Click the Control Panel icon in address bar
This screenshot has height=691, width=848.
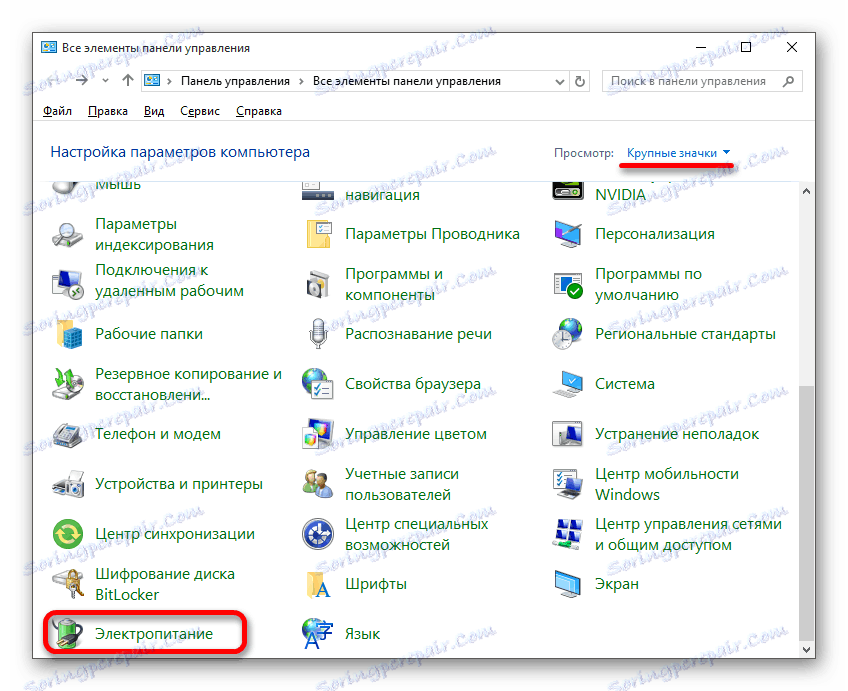153,81
